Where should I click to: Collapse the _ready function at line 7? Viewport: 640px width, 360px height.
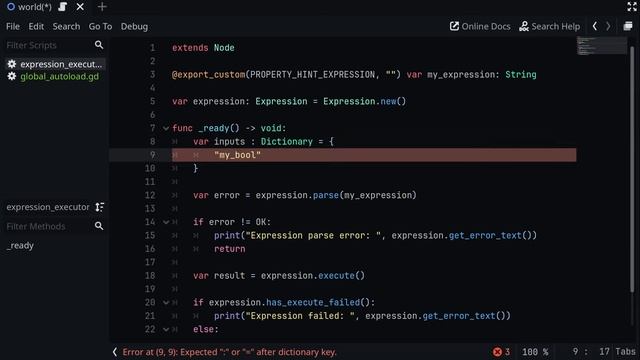[166, 128]
